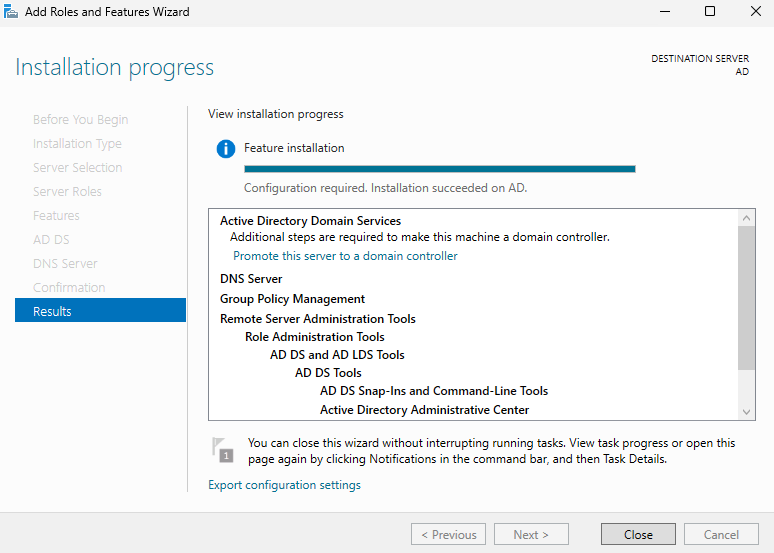Minimize the wizard window
The height and width of the screenshot is (553, 774).
click(x=665, y=12)
